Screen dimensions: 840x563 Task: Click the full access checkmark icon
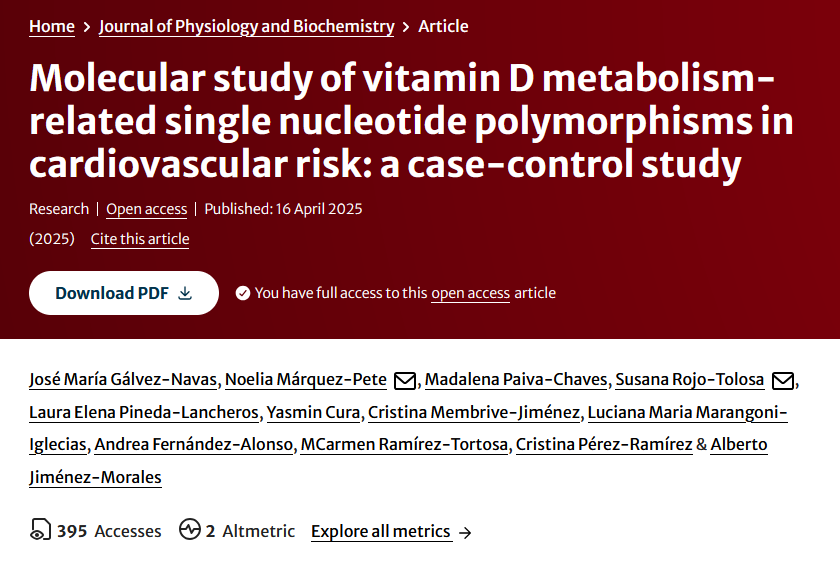tap(242, 293)
